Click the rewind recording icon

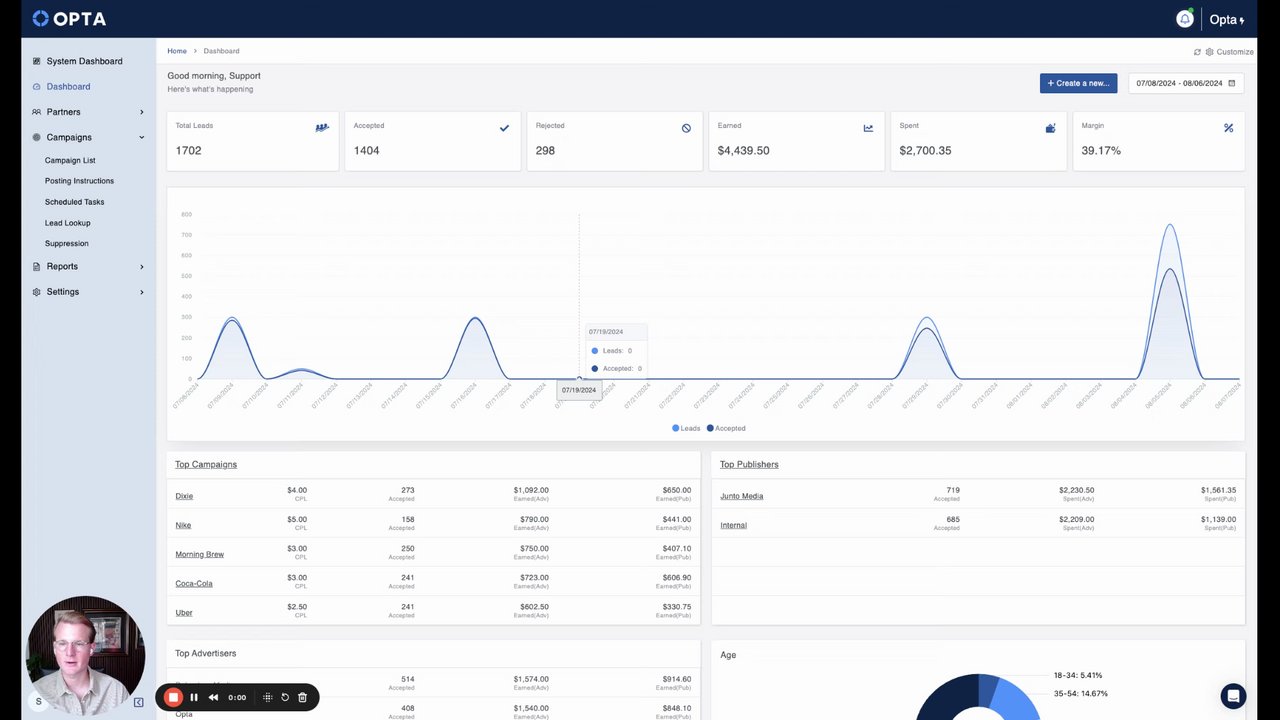click(213, 697)
